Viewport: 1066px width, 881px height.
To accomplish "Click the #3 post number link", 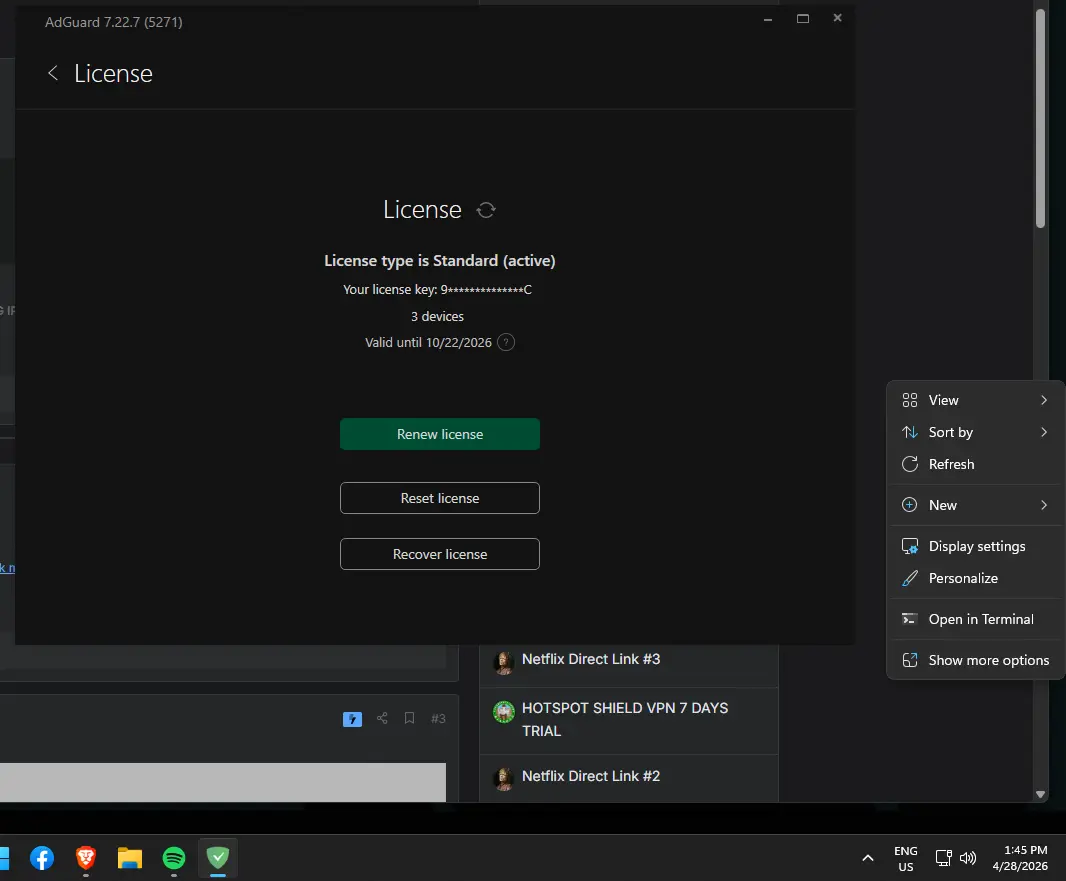I will (439, 719).
